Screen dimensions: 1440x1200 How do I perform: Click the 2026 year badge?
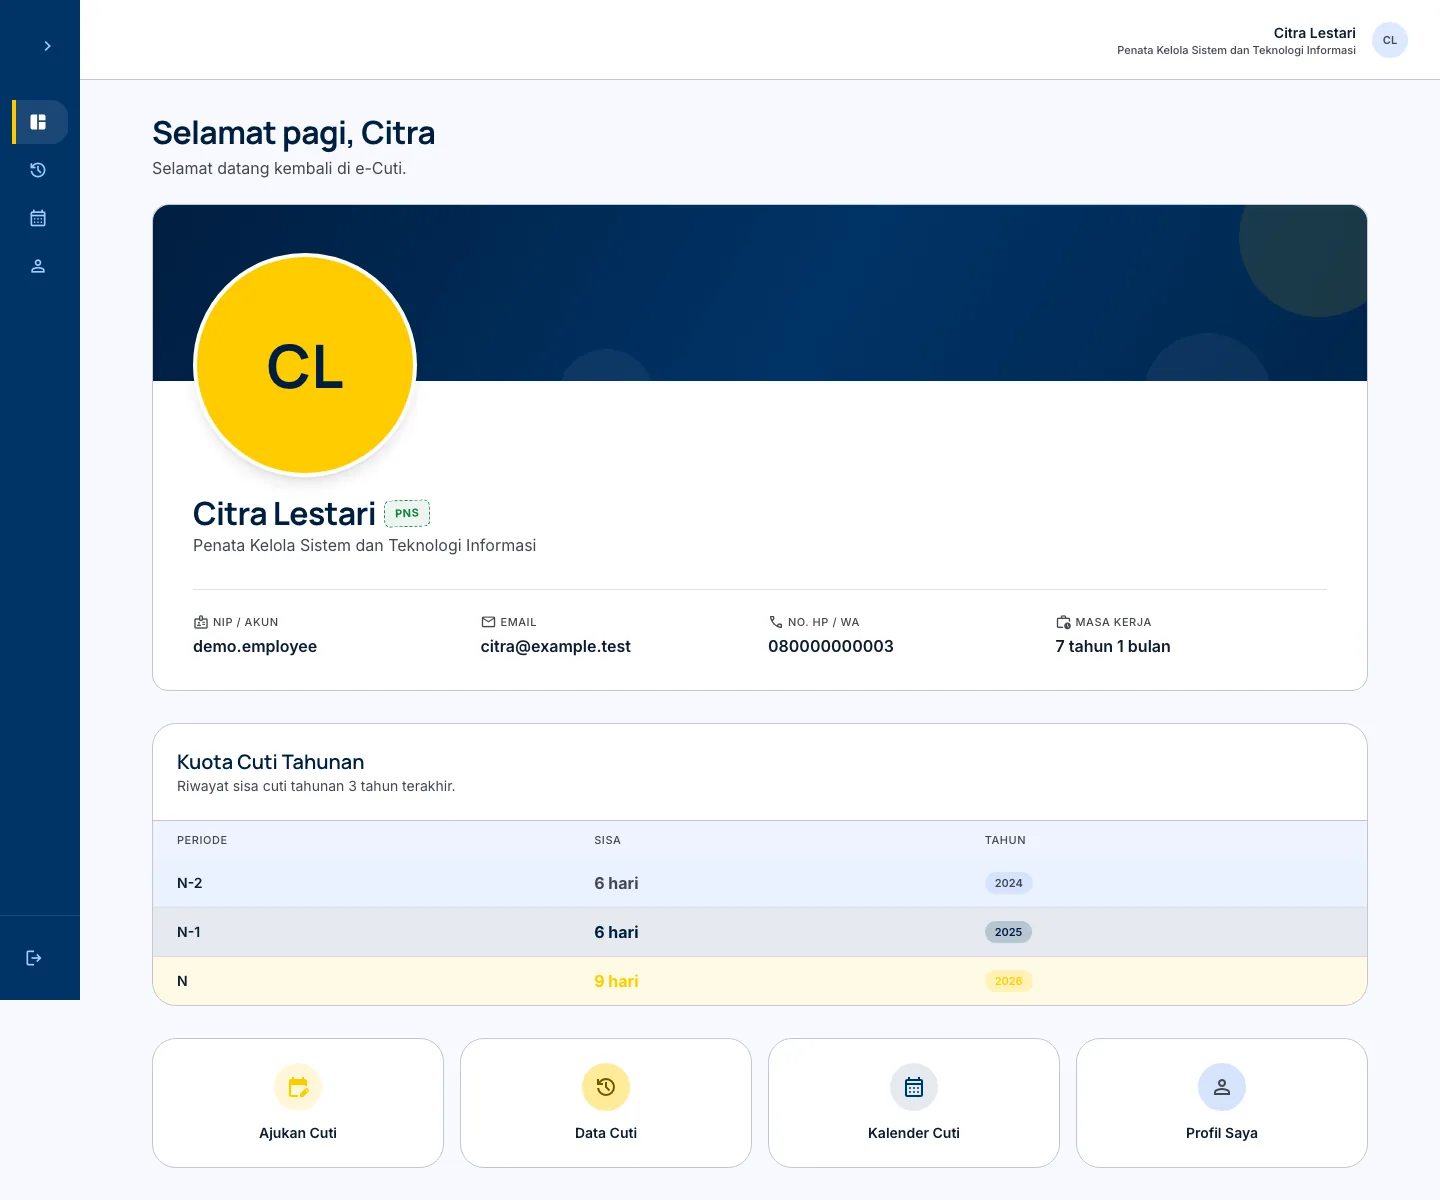1008,981
